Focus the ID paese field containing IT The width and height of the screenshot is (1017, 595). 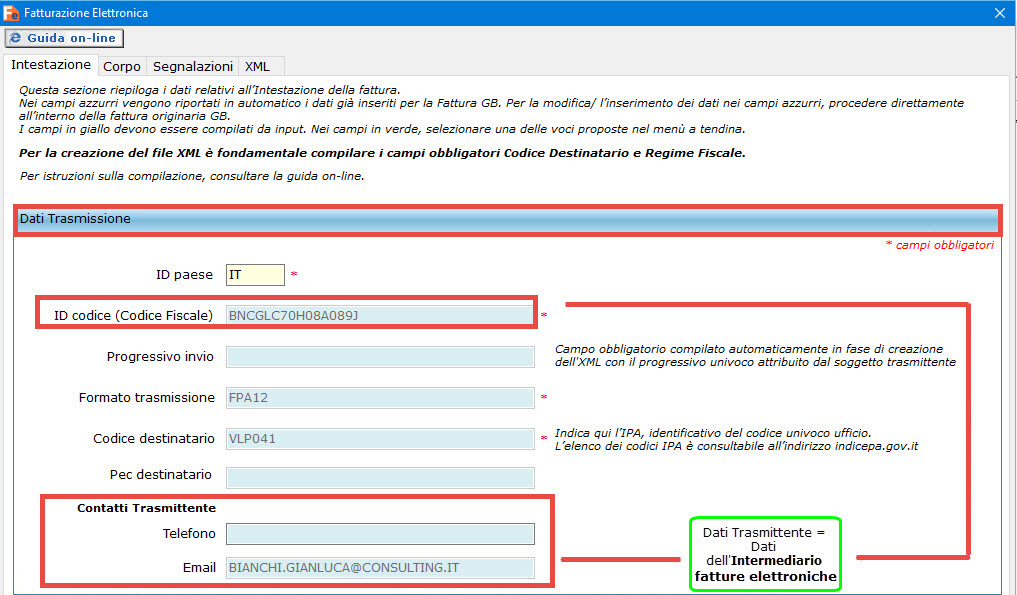[255, 274]
